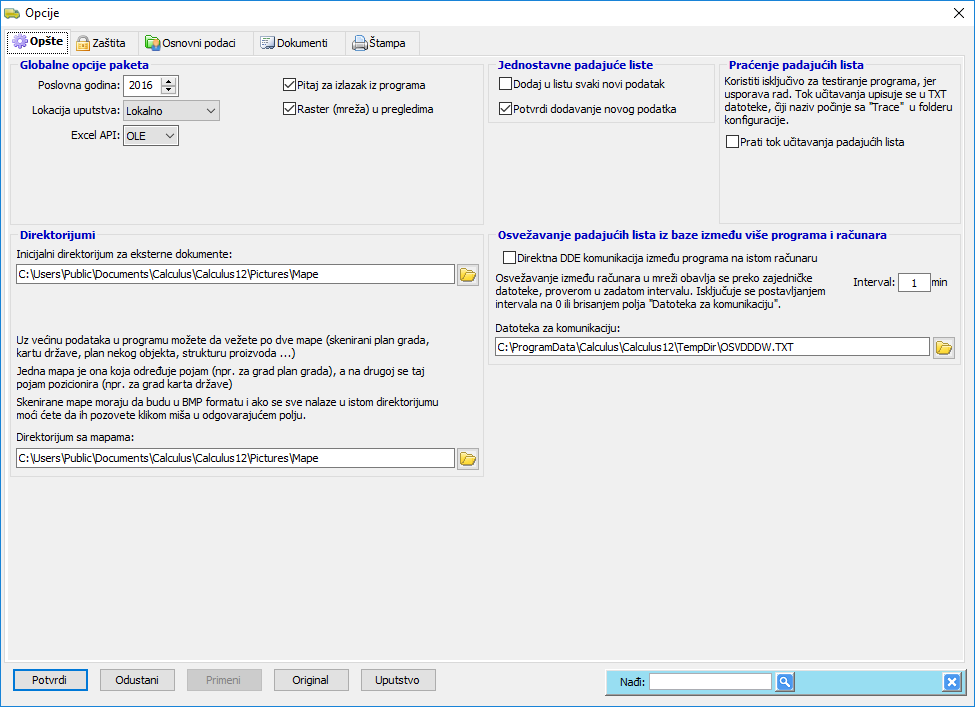
Task: Disable 'Raster (mreža) u pregledima' checkbox
Action: click(x=290, y=109)
